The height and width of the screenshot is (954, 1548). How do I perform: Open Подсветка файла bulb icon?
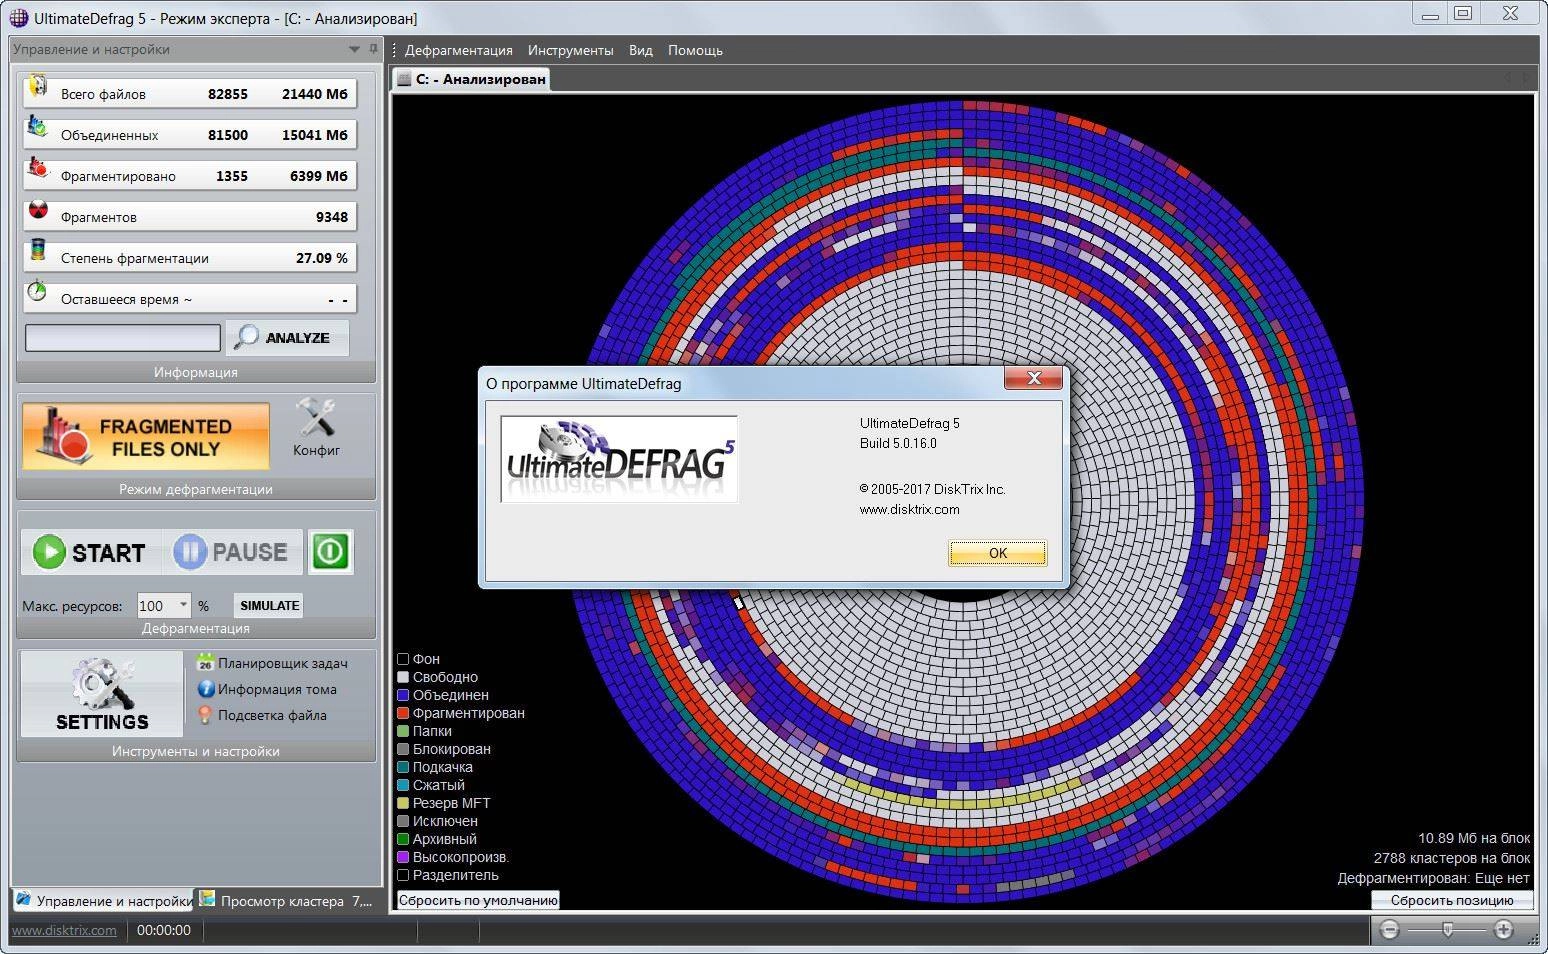pyautogui.click(x=205, y=715)
